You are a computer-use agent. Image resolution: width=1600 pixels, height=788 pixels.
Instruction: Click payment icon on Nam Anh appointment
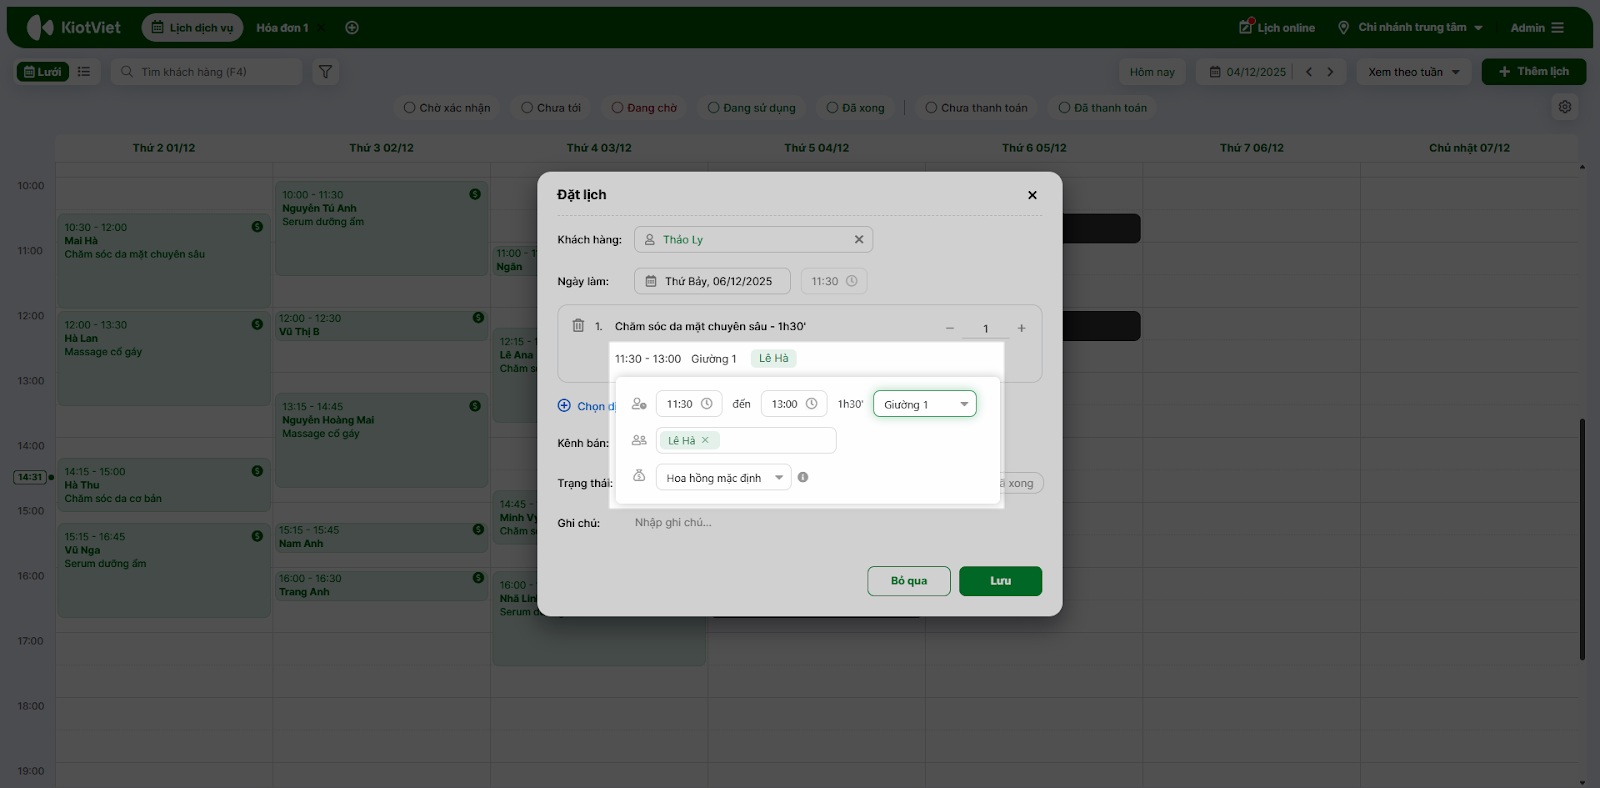tap(478, 530)
